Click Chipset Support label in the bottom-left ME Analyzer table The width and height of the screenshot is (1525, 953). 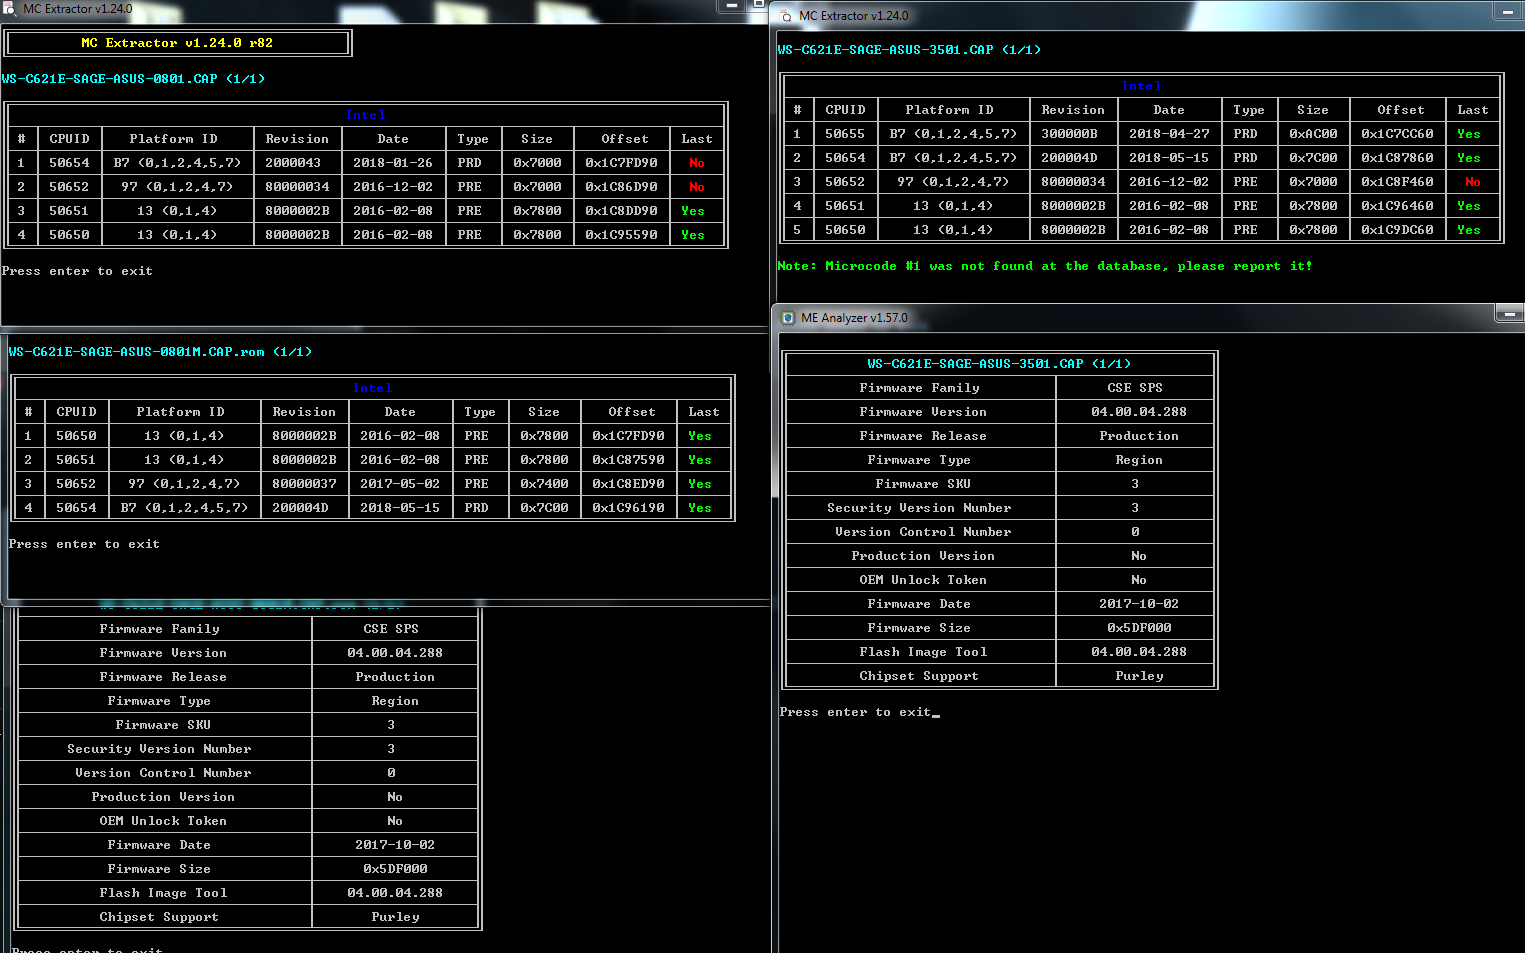click(159, 917)
